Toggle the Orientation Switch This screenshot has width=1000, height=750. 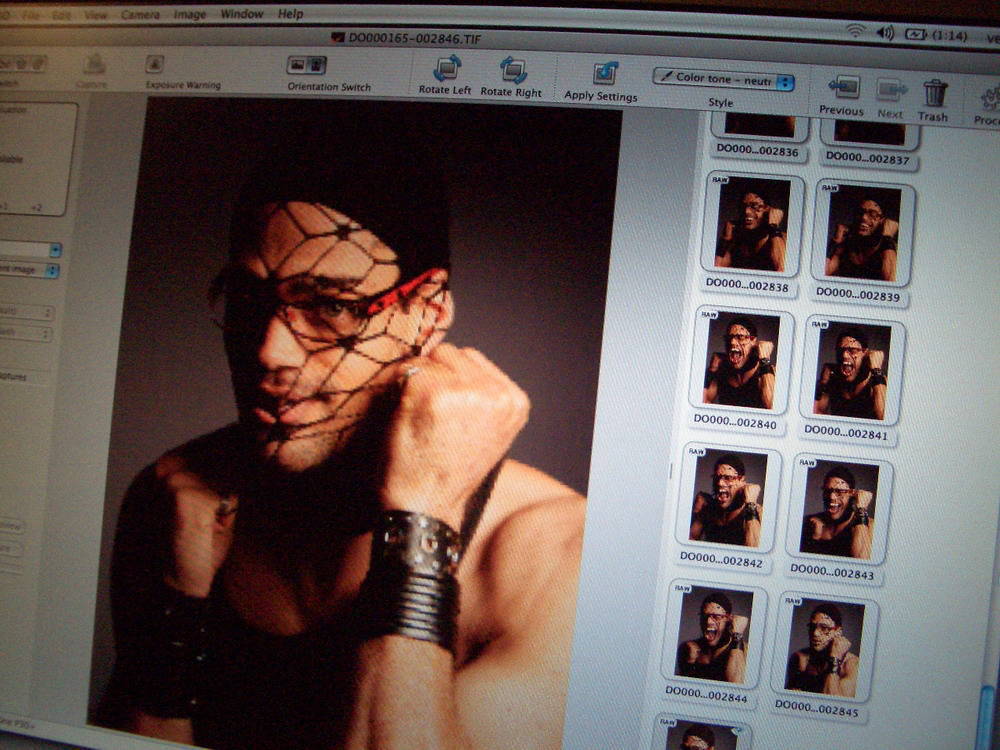click(x=307, y=65)
